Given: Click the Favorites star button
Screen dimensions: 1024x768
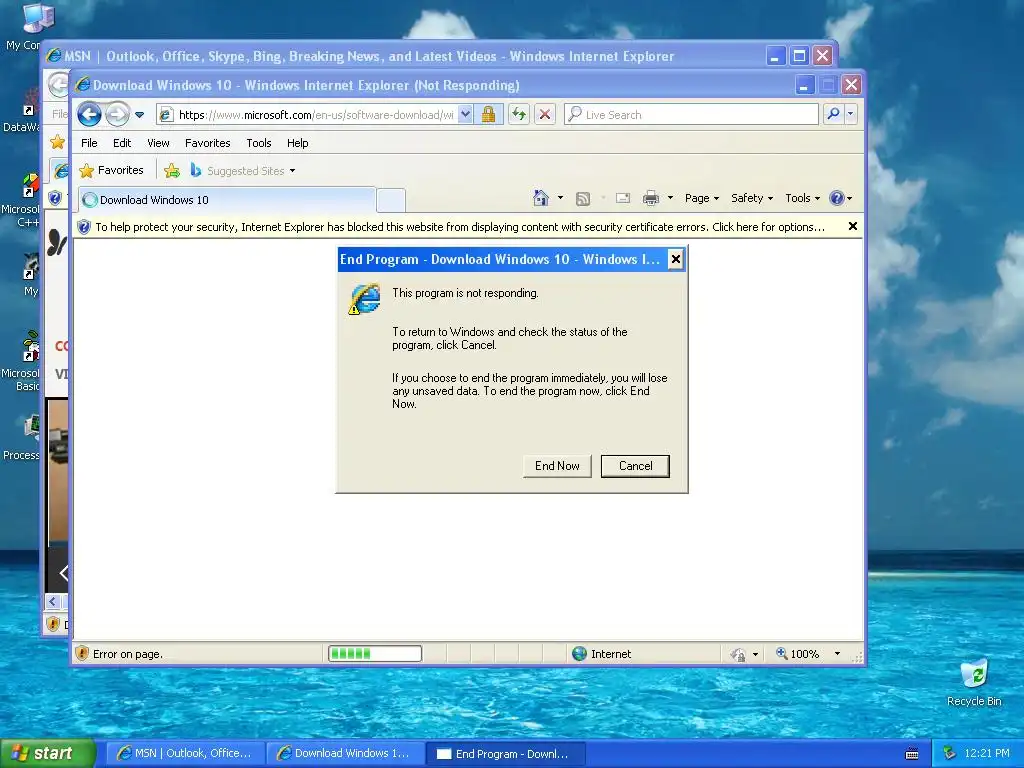Looking at the screenshot, I should click(111, 170).
